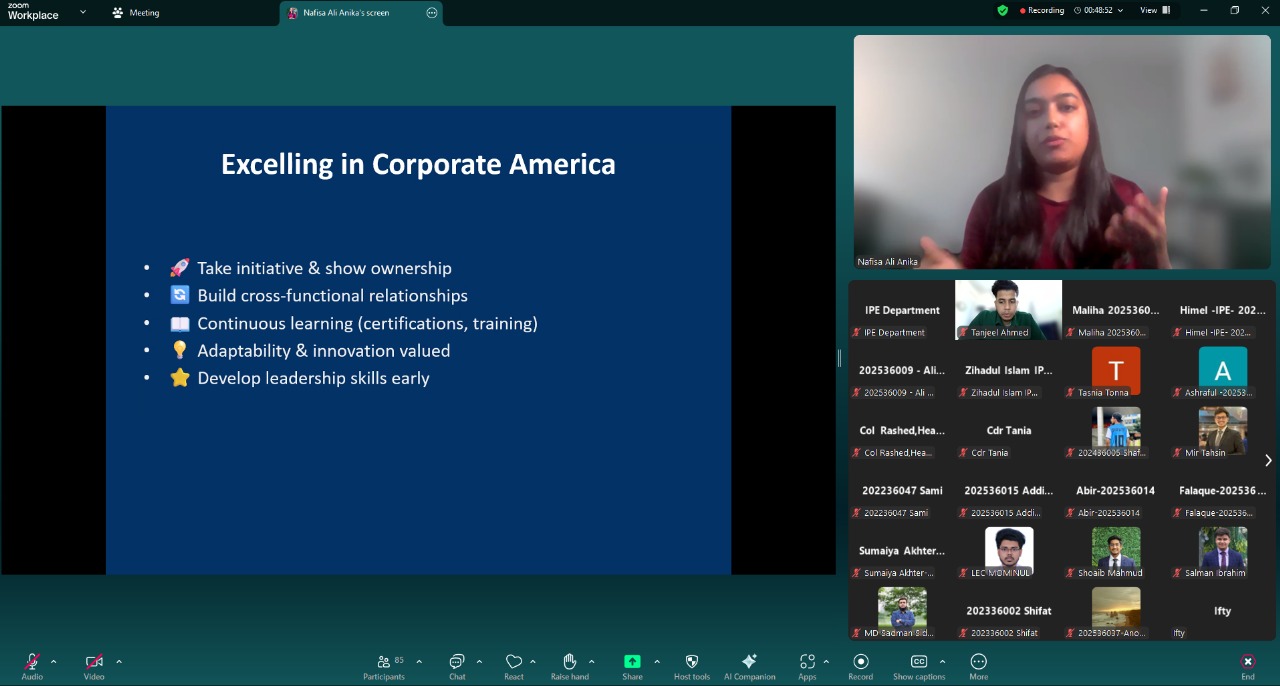Open Host tools shield icon
The image size is (1280, 686).
(691, 662)
